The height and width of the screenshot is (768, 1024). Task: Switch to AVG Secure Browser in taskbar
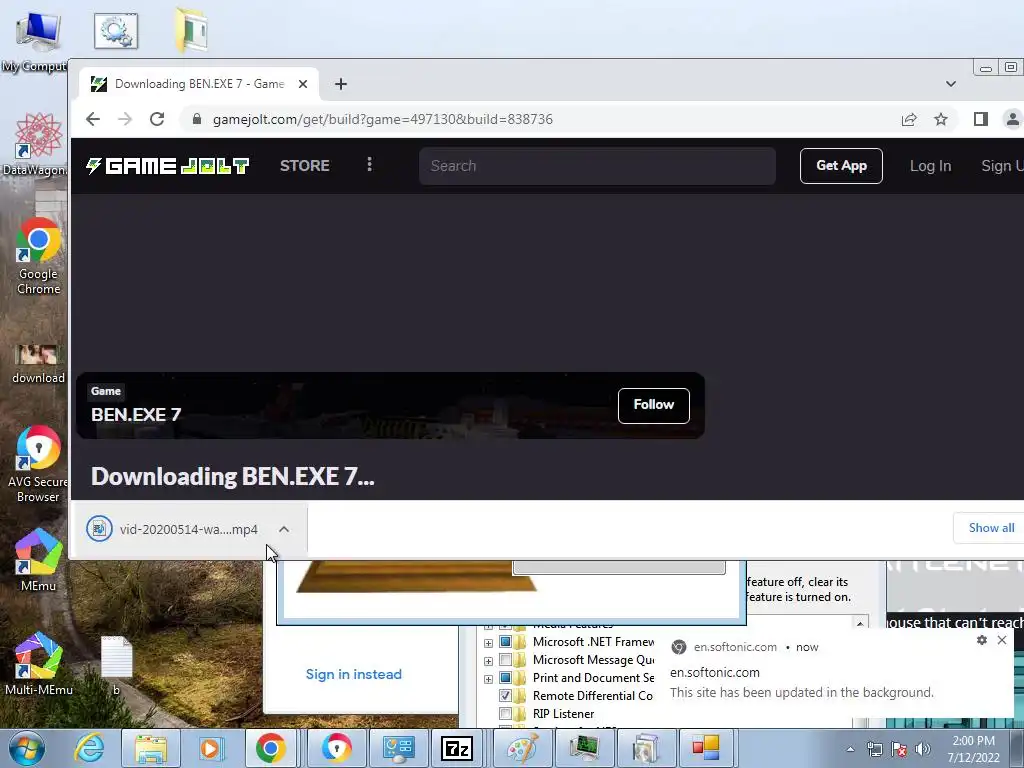click(336, 748)
